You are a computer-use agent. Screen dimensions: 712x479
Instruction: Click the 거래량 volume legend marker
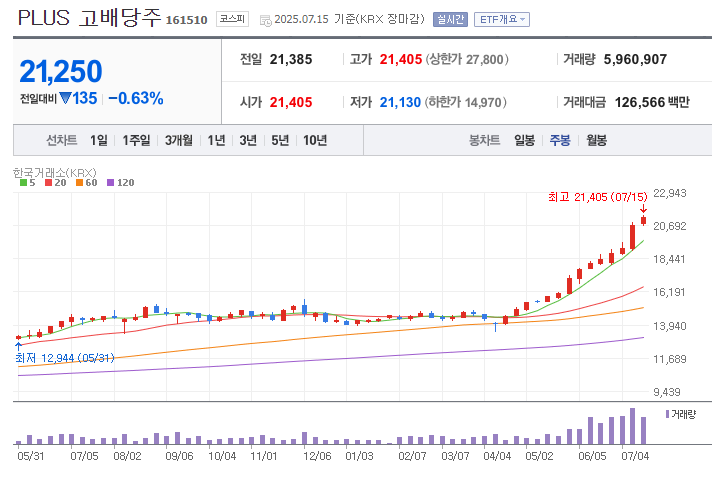pyautogui.click(x=668, y=413)
